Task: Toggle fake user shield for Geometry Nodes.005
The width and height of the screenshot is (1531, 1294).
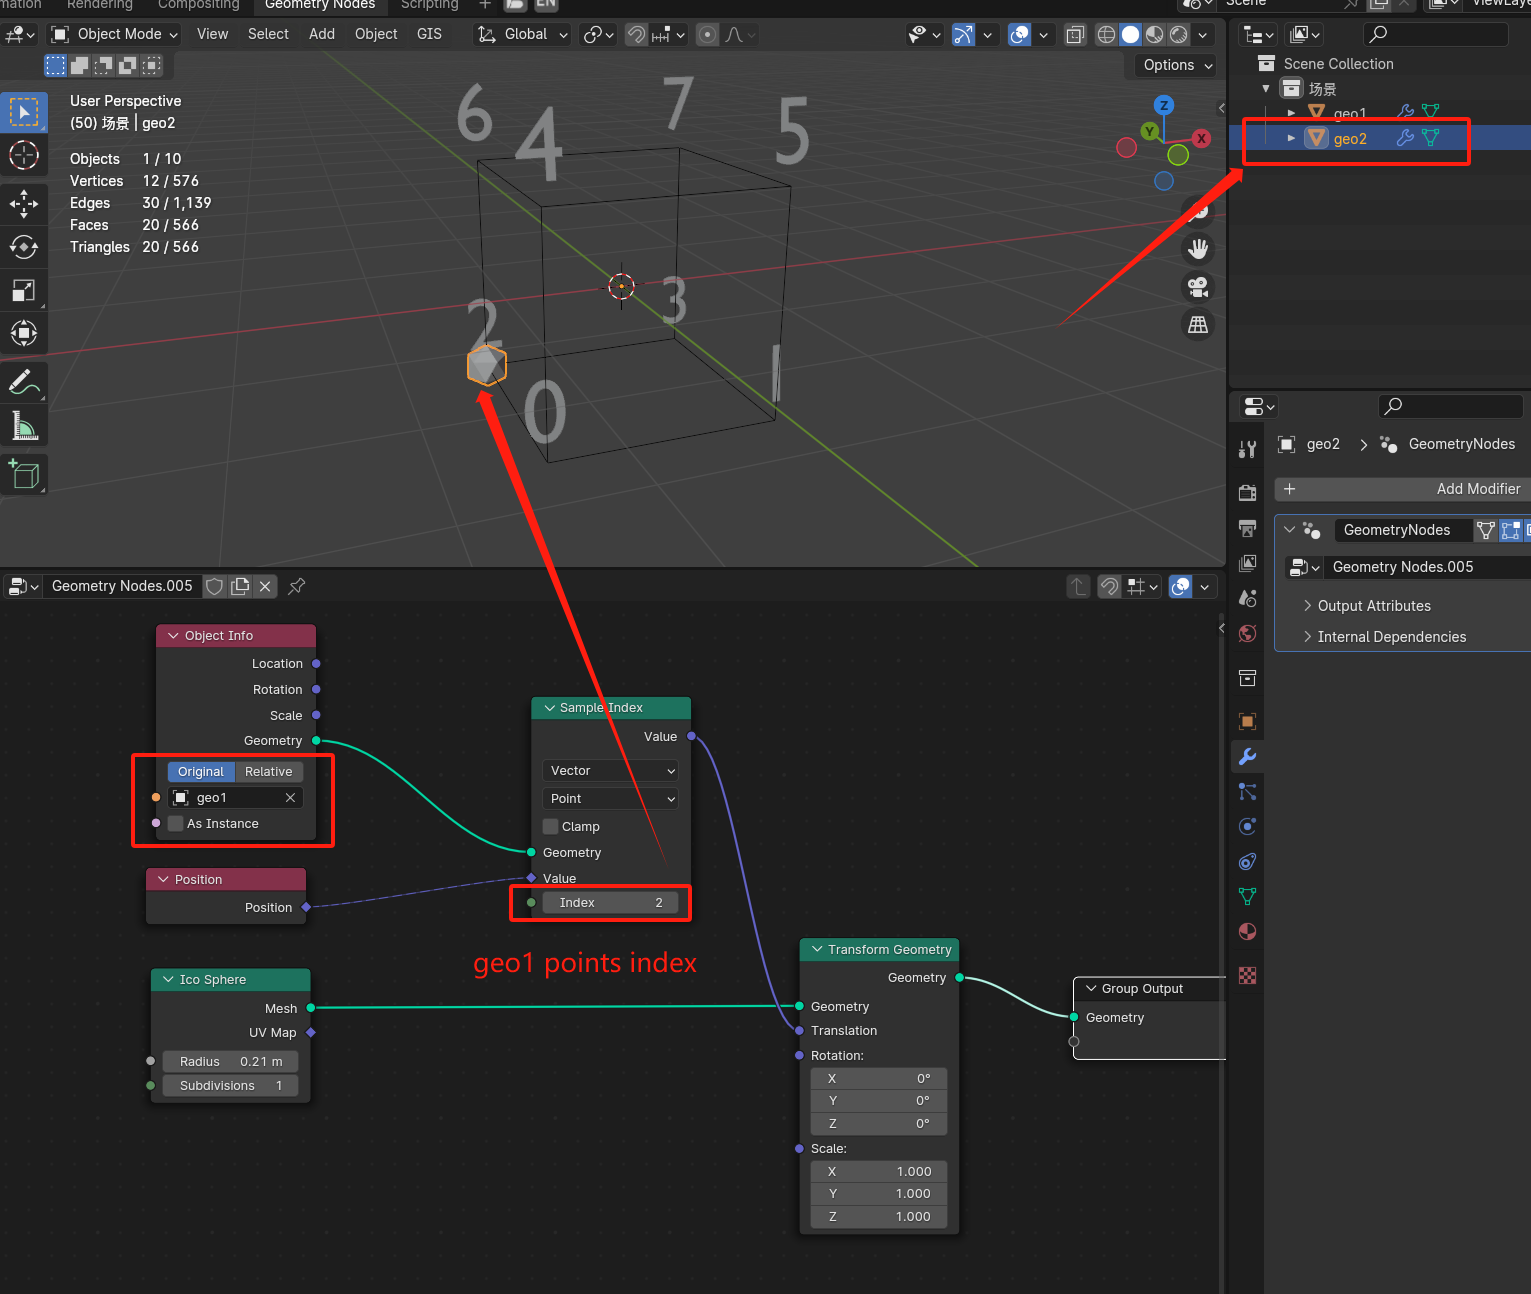Action: (214, 586)
